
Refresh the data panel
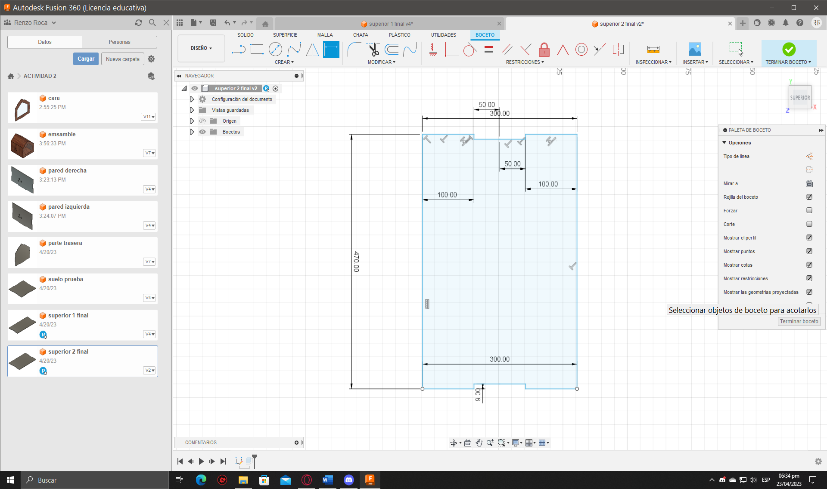(x=137, y=21)
